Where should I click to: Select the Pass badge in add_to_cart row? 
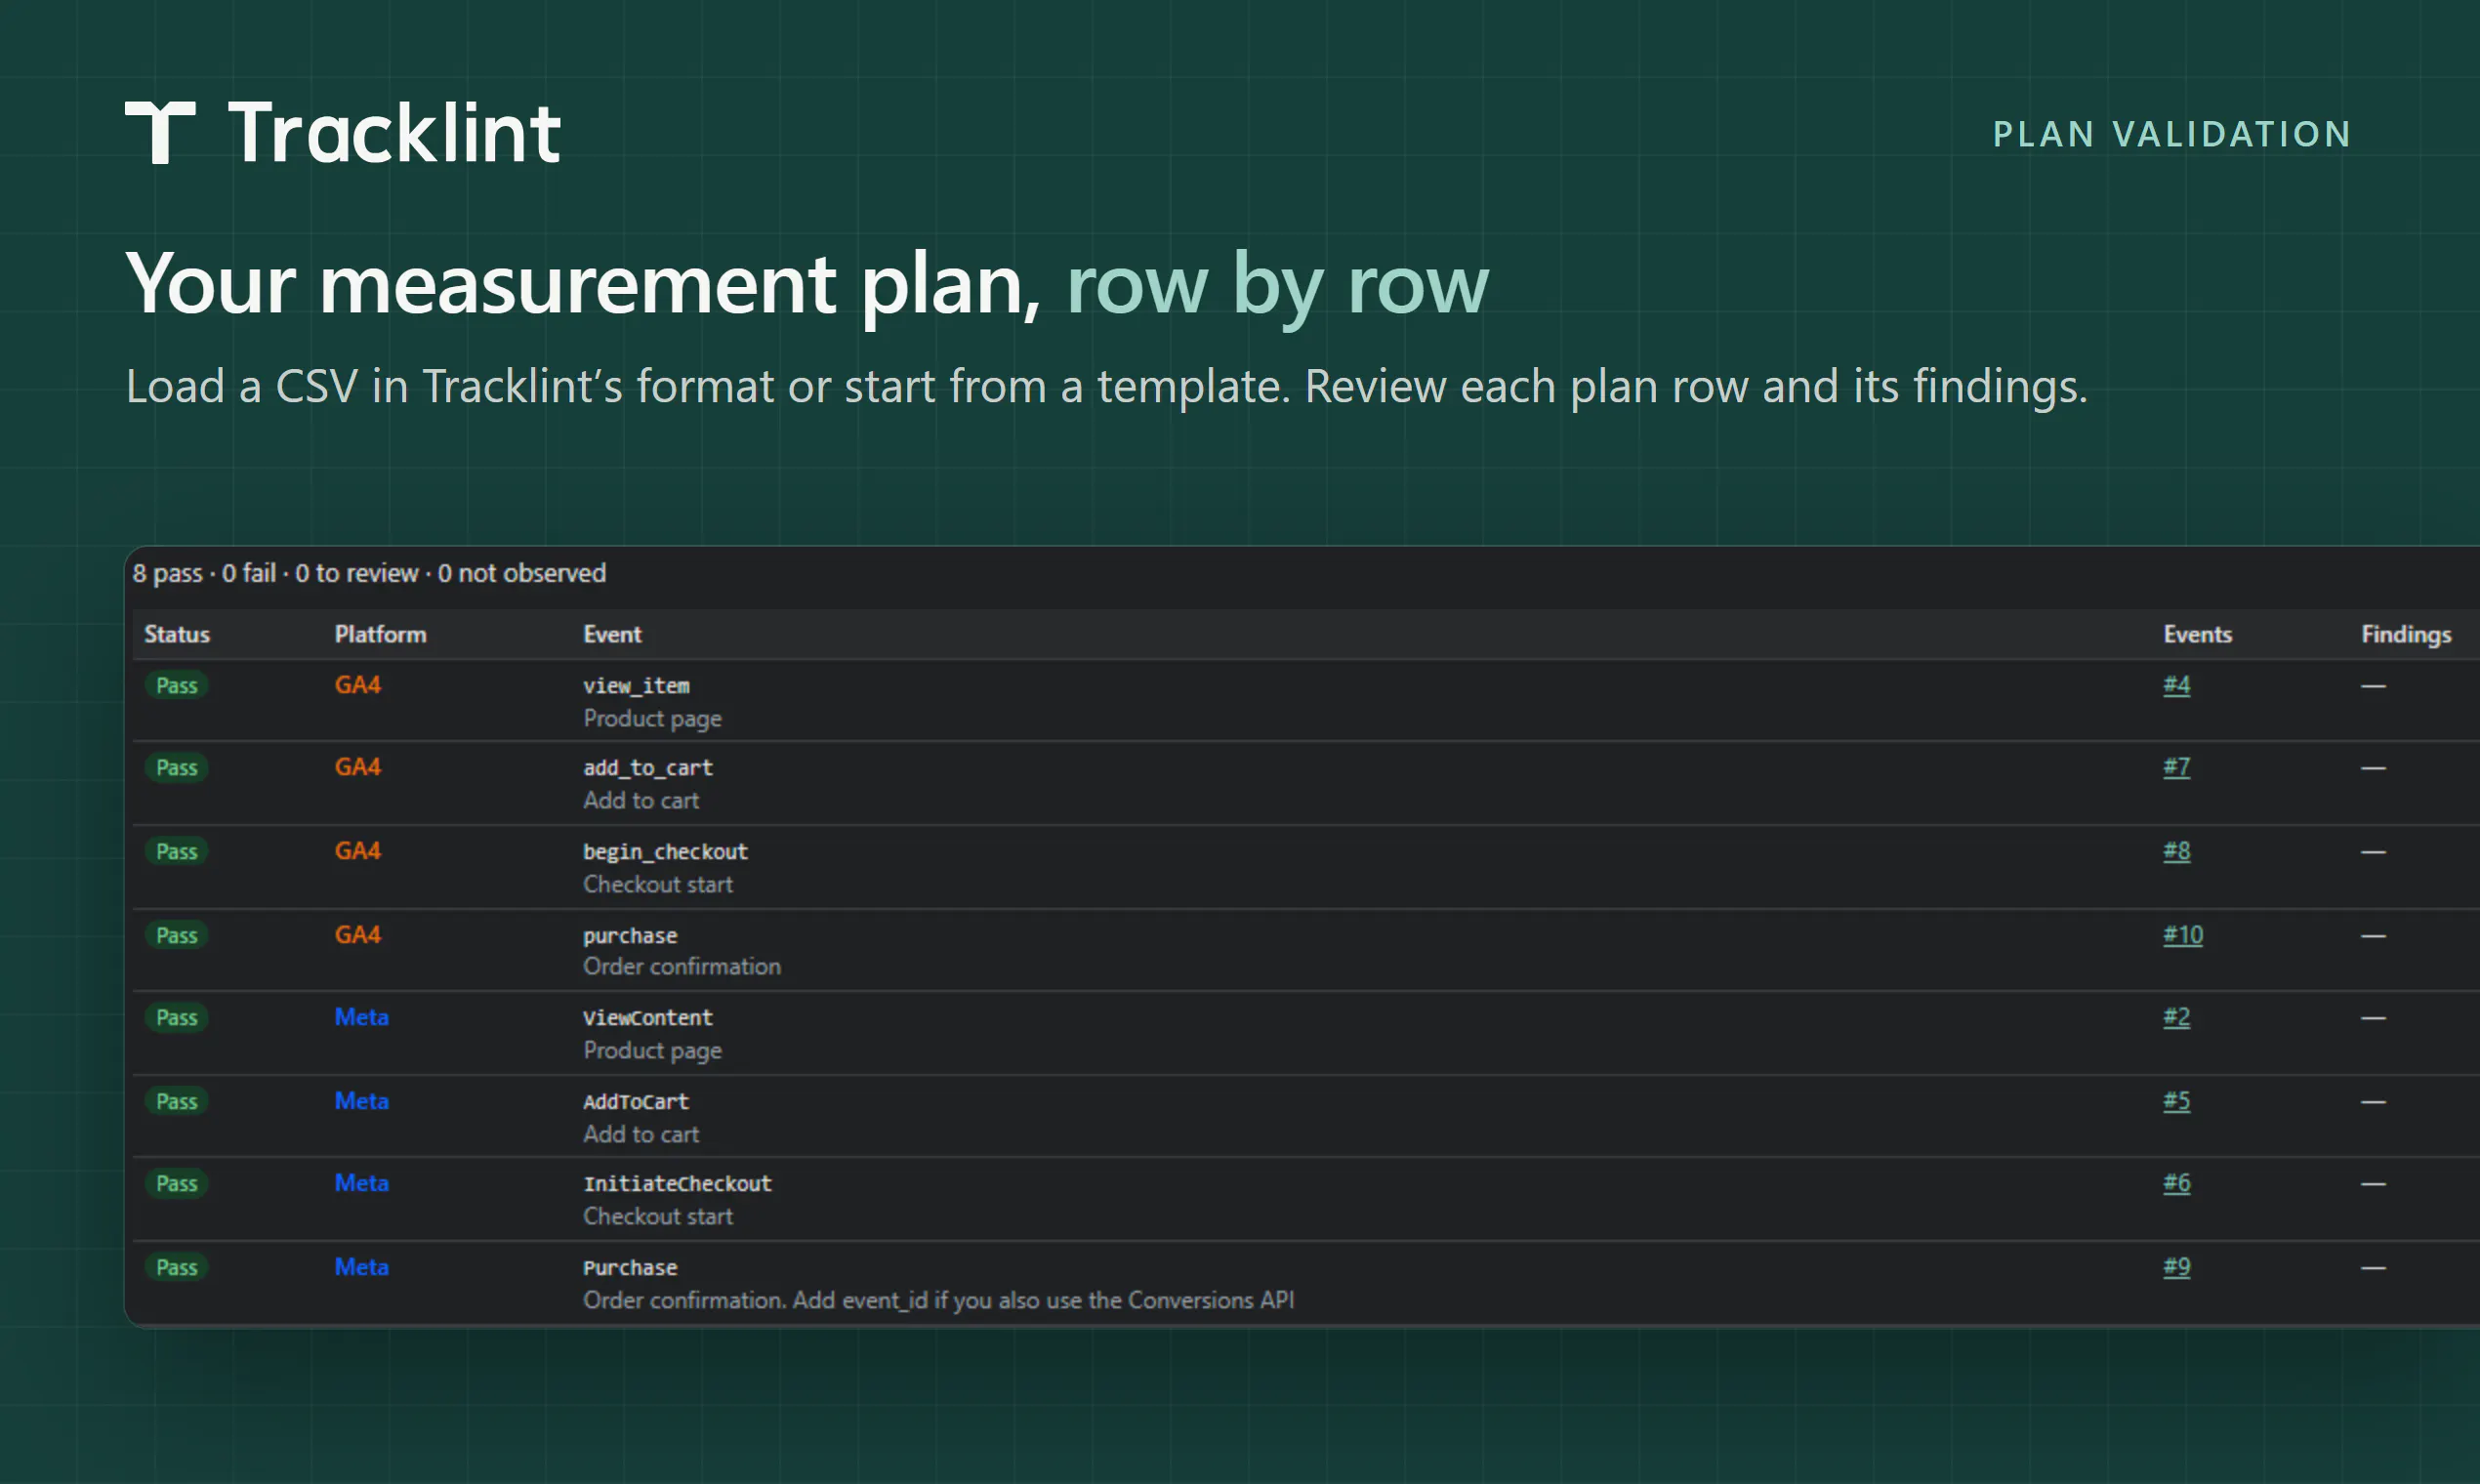pyautogui.click(x=177, y=768)
